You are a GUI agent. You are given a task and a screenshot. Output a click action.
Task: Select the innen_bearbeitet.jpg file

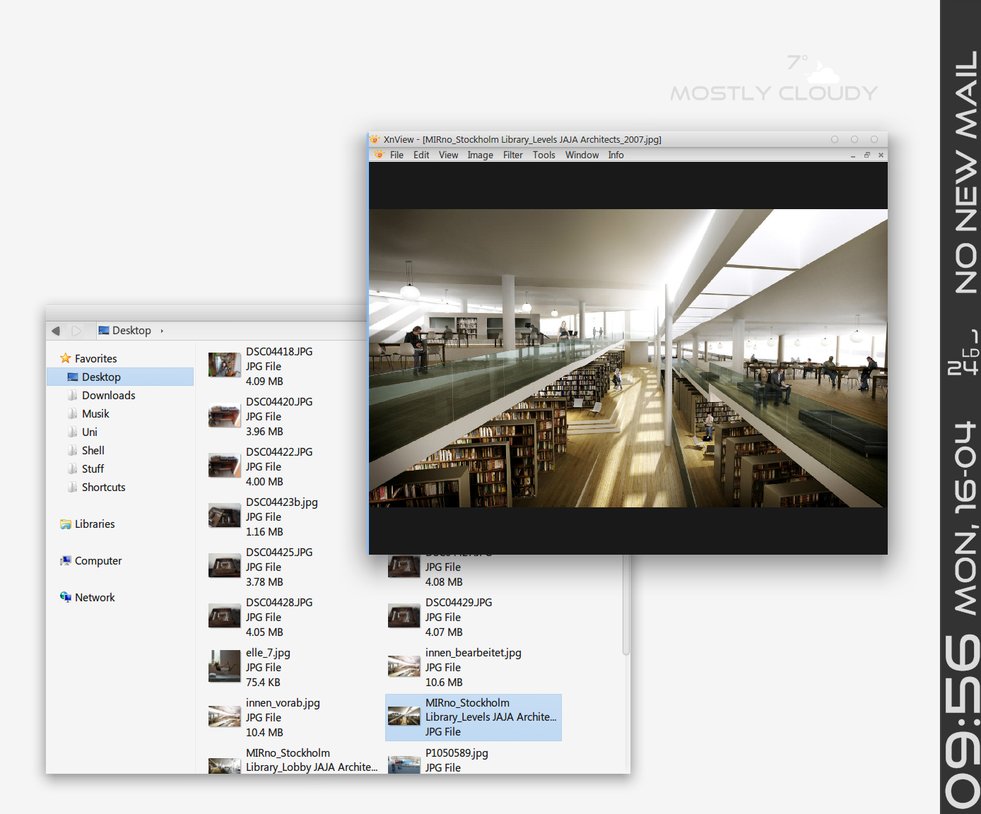click(473, 667)
